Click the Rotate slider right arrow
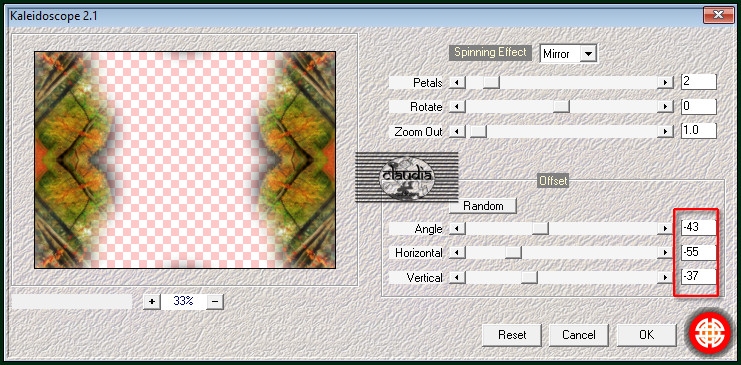 (x=665, y=107)
